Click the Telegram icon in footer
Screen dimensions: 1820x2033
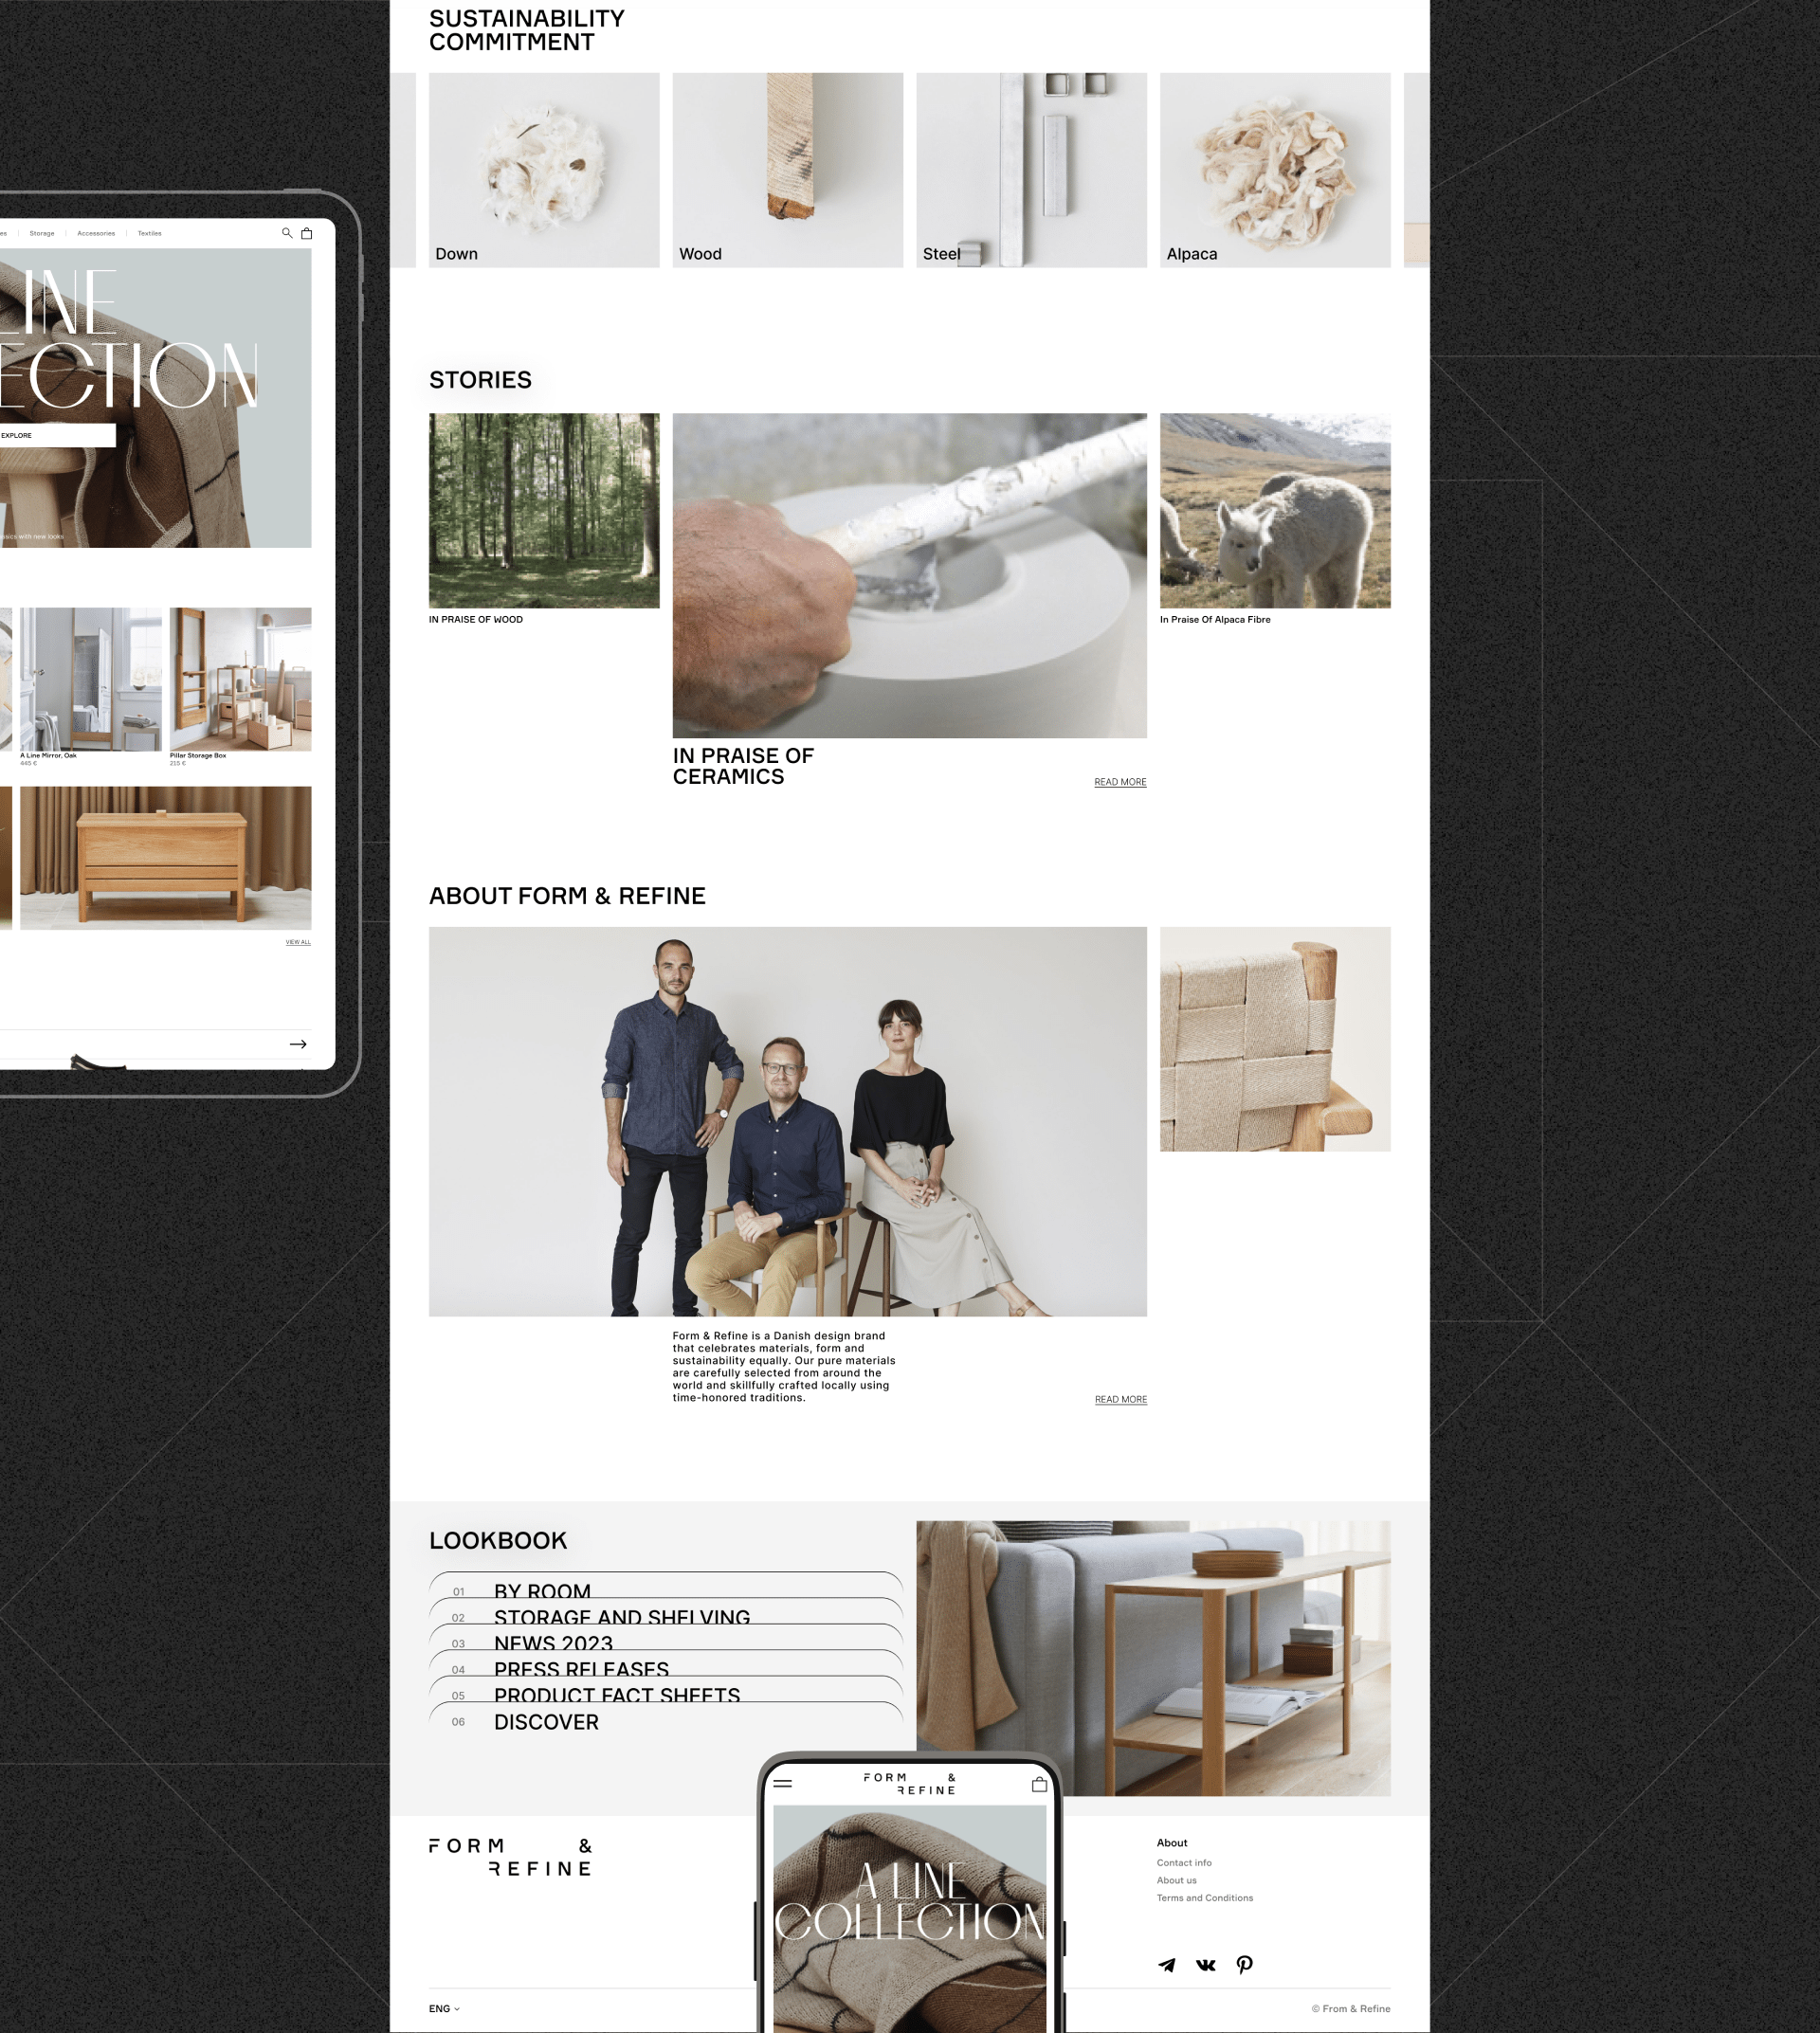pos(1166,1965)
